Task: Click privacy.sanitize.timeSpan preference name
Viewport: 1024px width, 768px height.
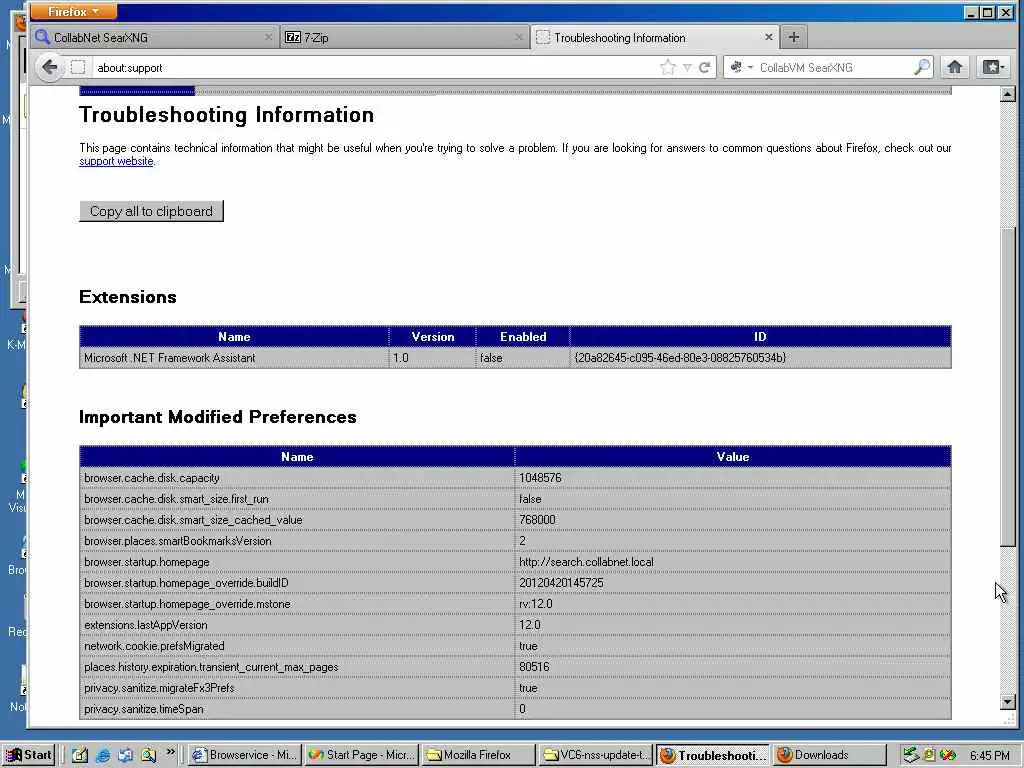Action: click(x=144, y=709)
